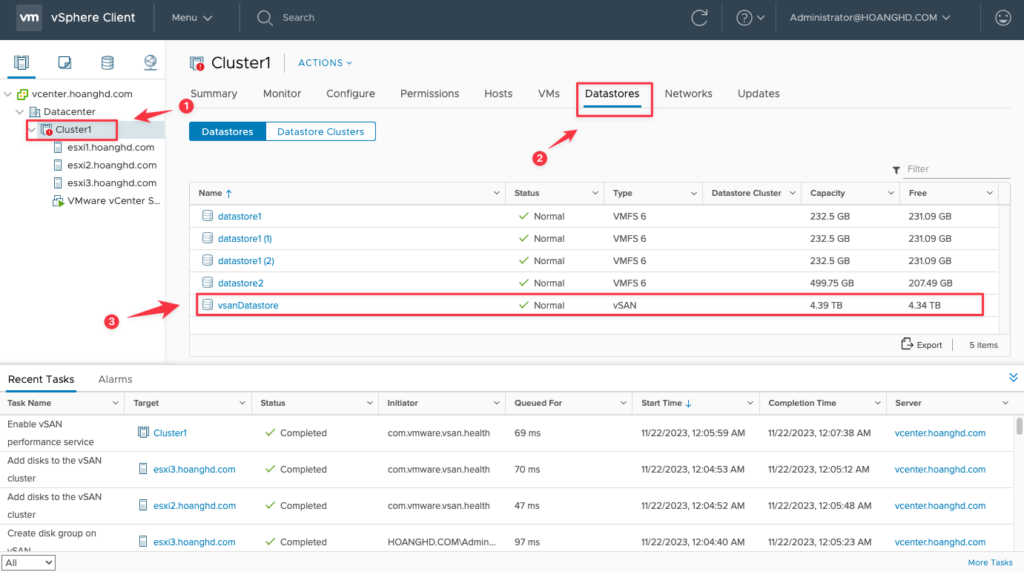Switch to the Updates tab
The width and height of the screenshot is (1024, 572).
click(x=758, y=93)
